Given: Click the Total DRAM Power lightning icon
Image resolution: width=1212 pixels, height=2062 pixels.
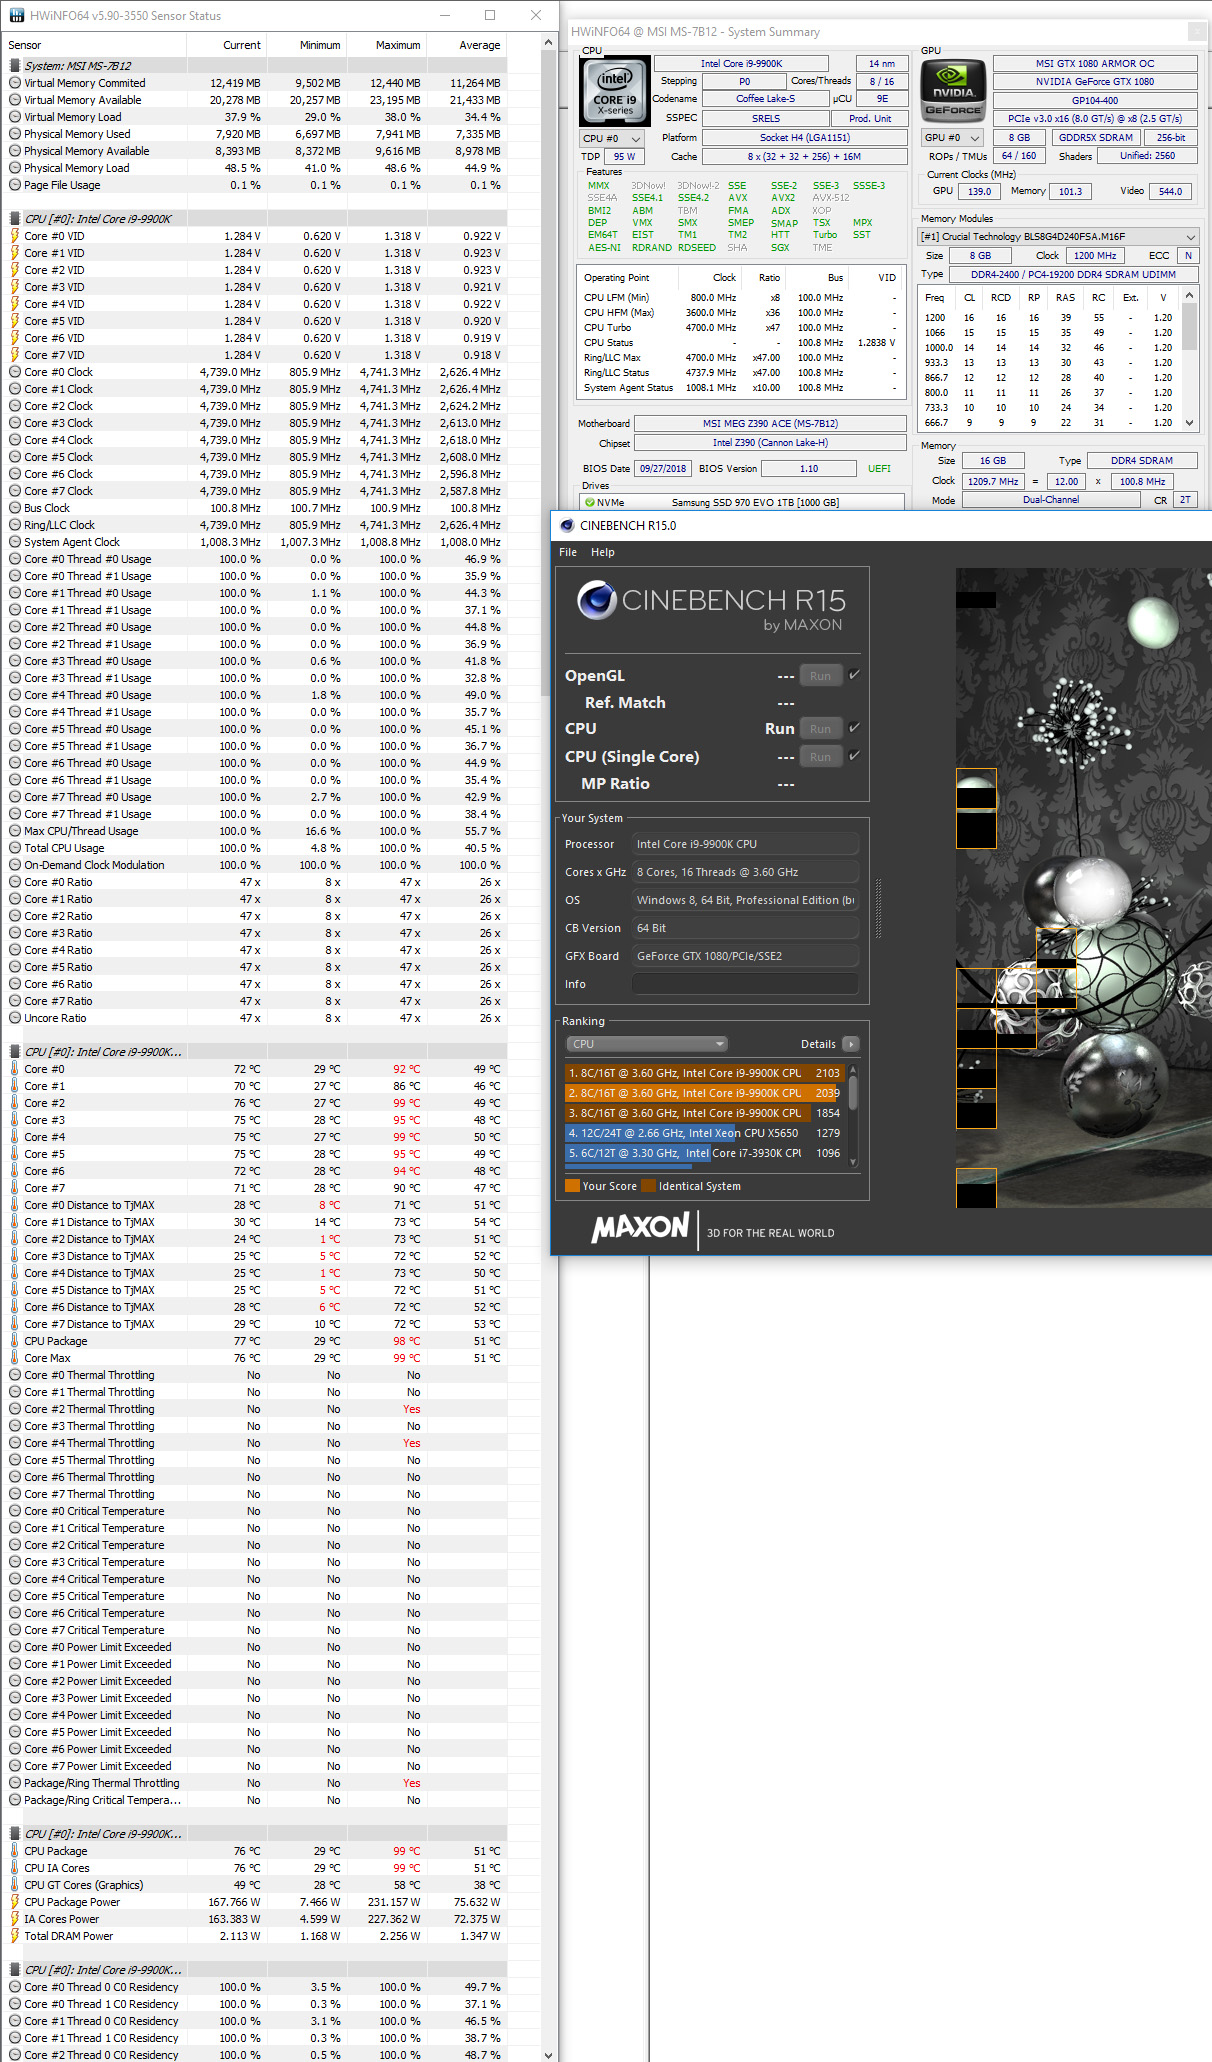Looking at the screenshot, I should coord(15,1936).
